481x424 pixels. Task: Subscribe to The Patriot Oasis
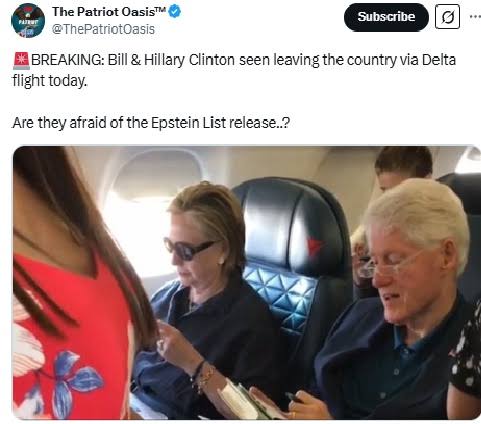point(386,17)
